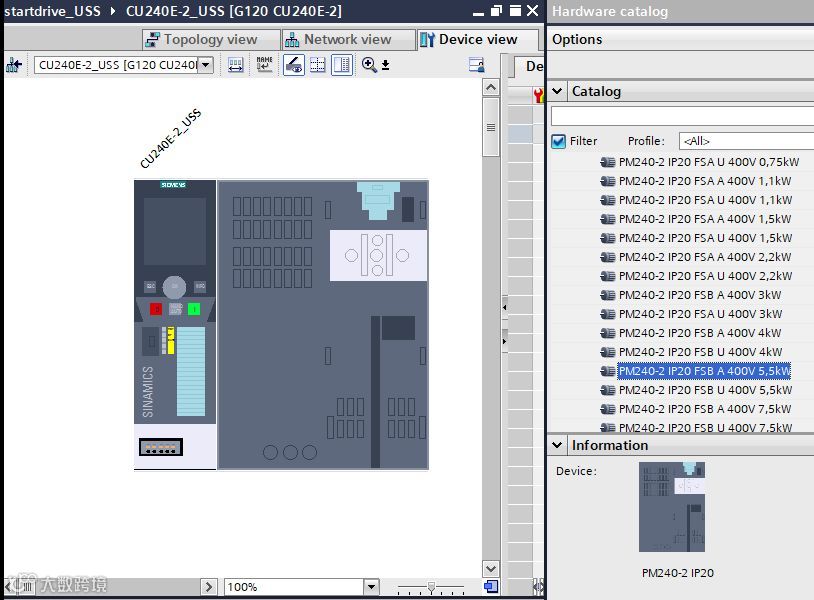
Task: Collapse the Information section chevron
Action: pyautogui.click(x=557, y=445)
